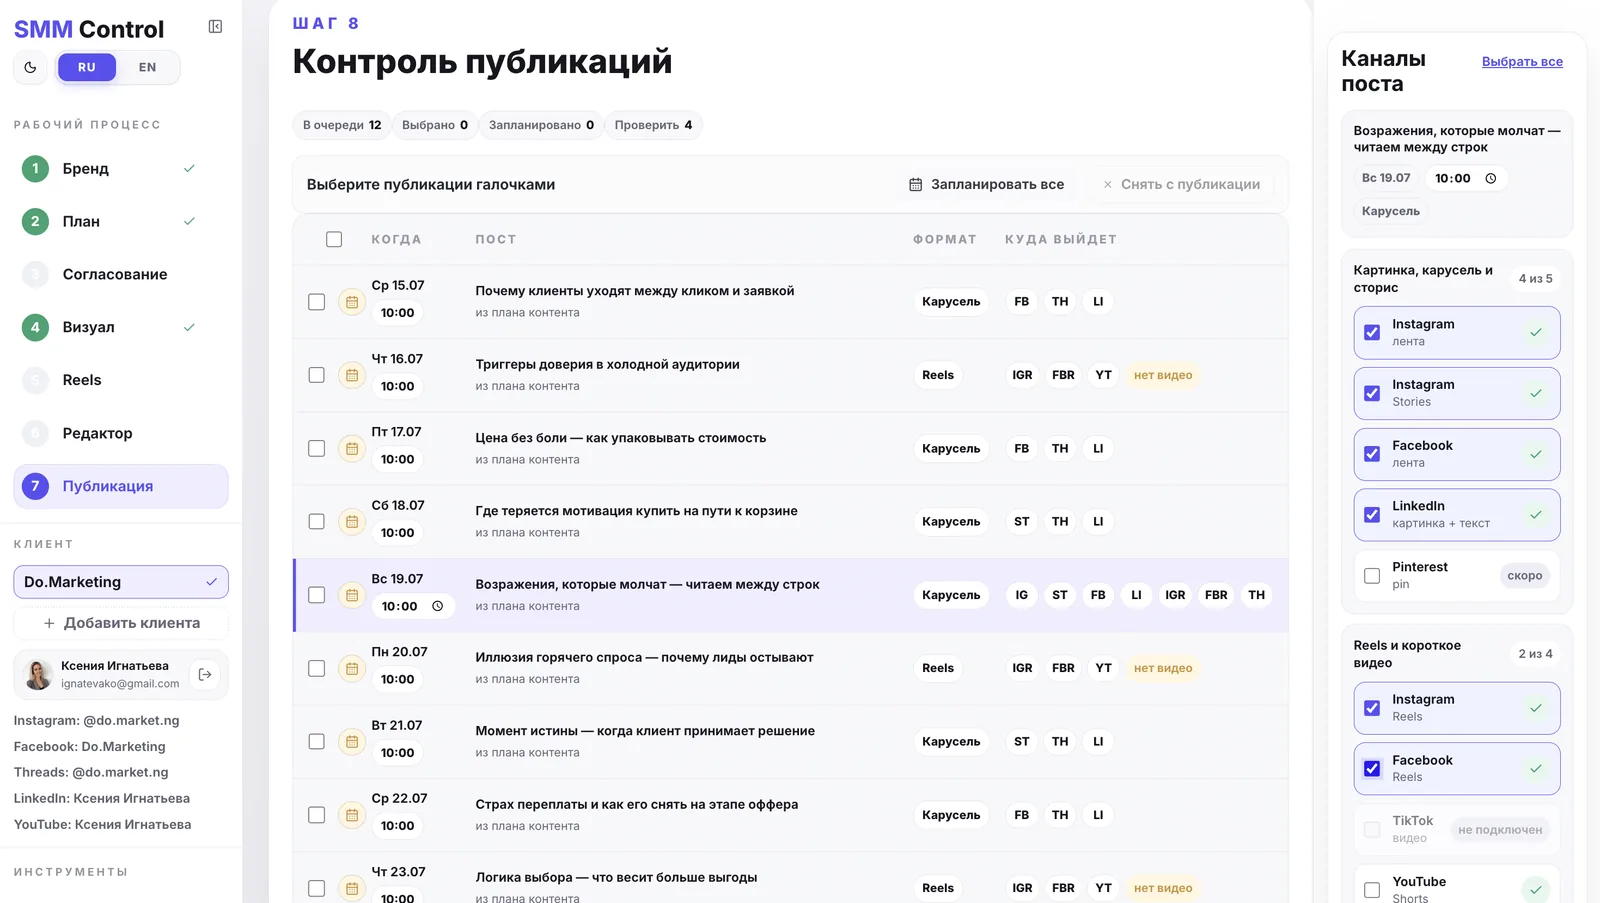Click the calendar icon for Вт 21.07 row
Image resolution: width=1600 pixels, height=903 pixels.
tap(352, 741)
